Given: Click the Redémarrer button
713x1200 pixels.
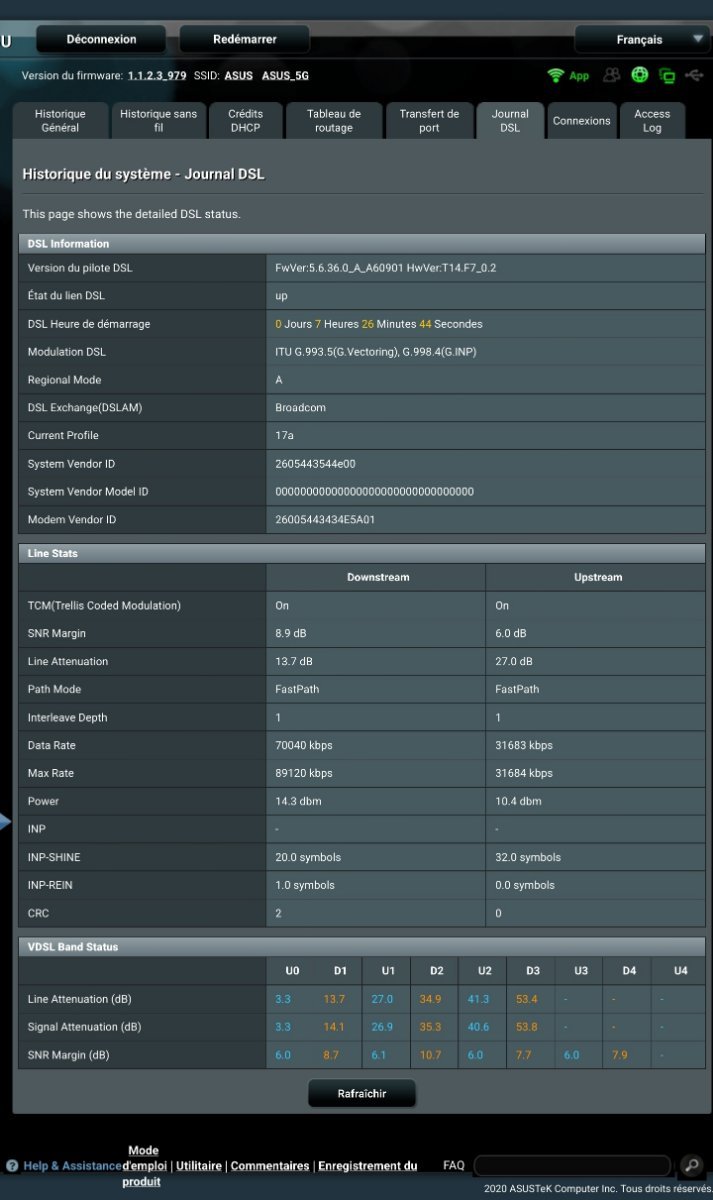Looking at the screenshot, I should (244, 40).
